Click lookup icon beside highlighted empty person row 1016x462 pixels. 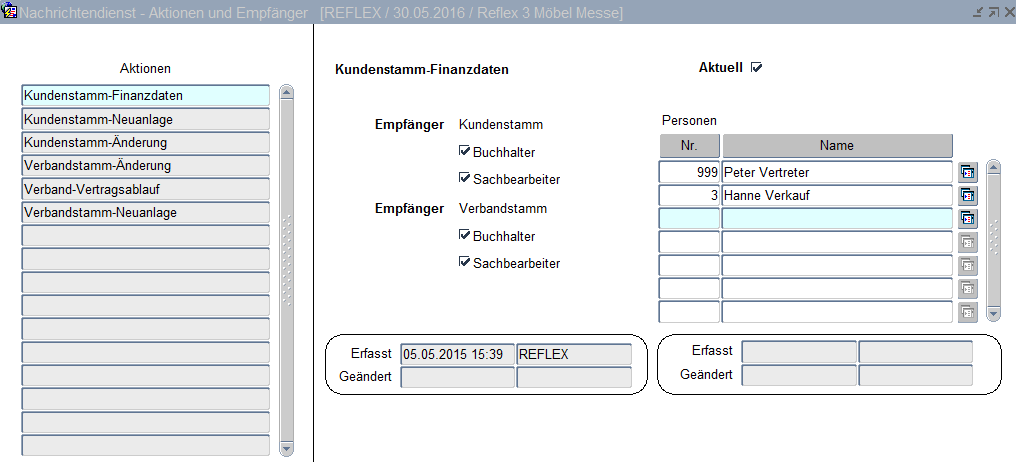coord(968,219)
